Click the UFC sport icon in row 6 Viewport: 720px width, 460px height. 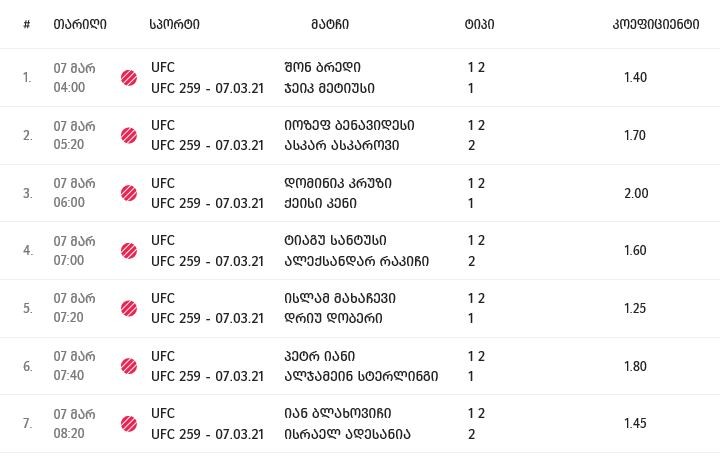pos(129,366)
